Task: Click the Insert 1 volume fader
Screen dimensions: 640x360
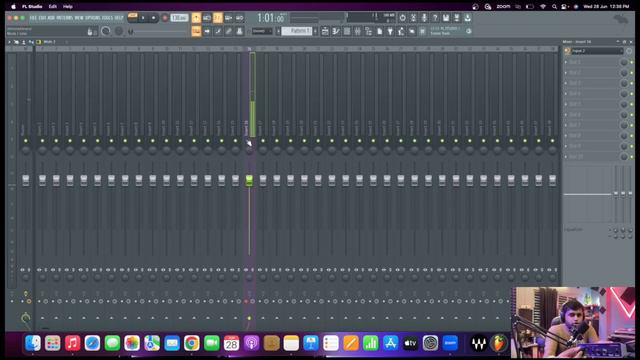Action: 42,180
